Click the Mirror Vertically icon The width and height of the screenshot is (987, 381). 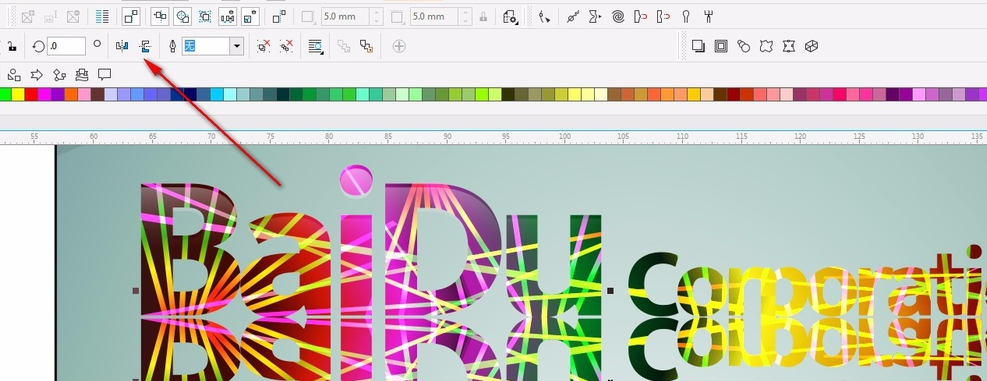click(145, 46)
